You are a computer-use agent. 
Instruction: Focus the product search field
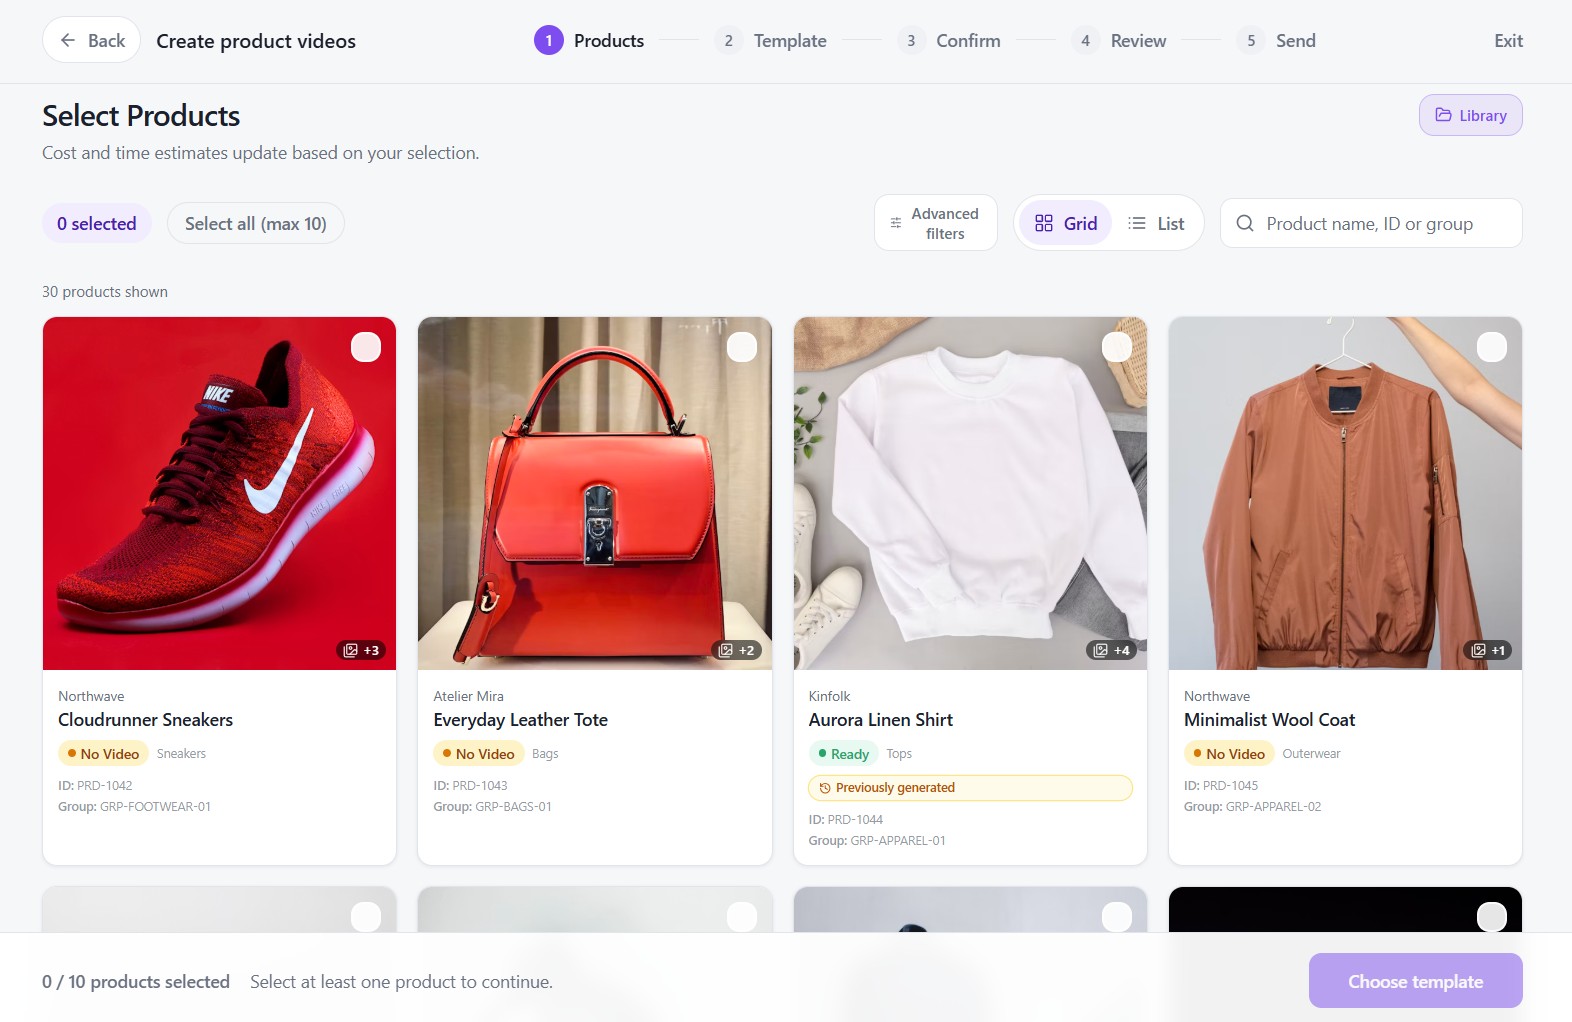tap(1371, 223)
